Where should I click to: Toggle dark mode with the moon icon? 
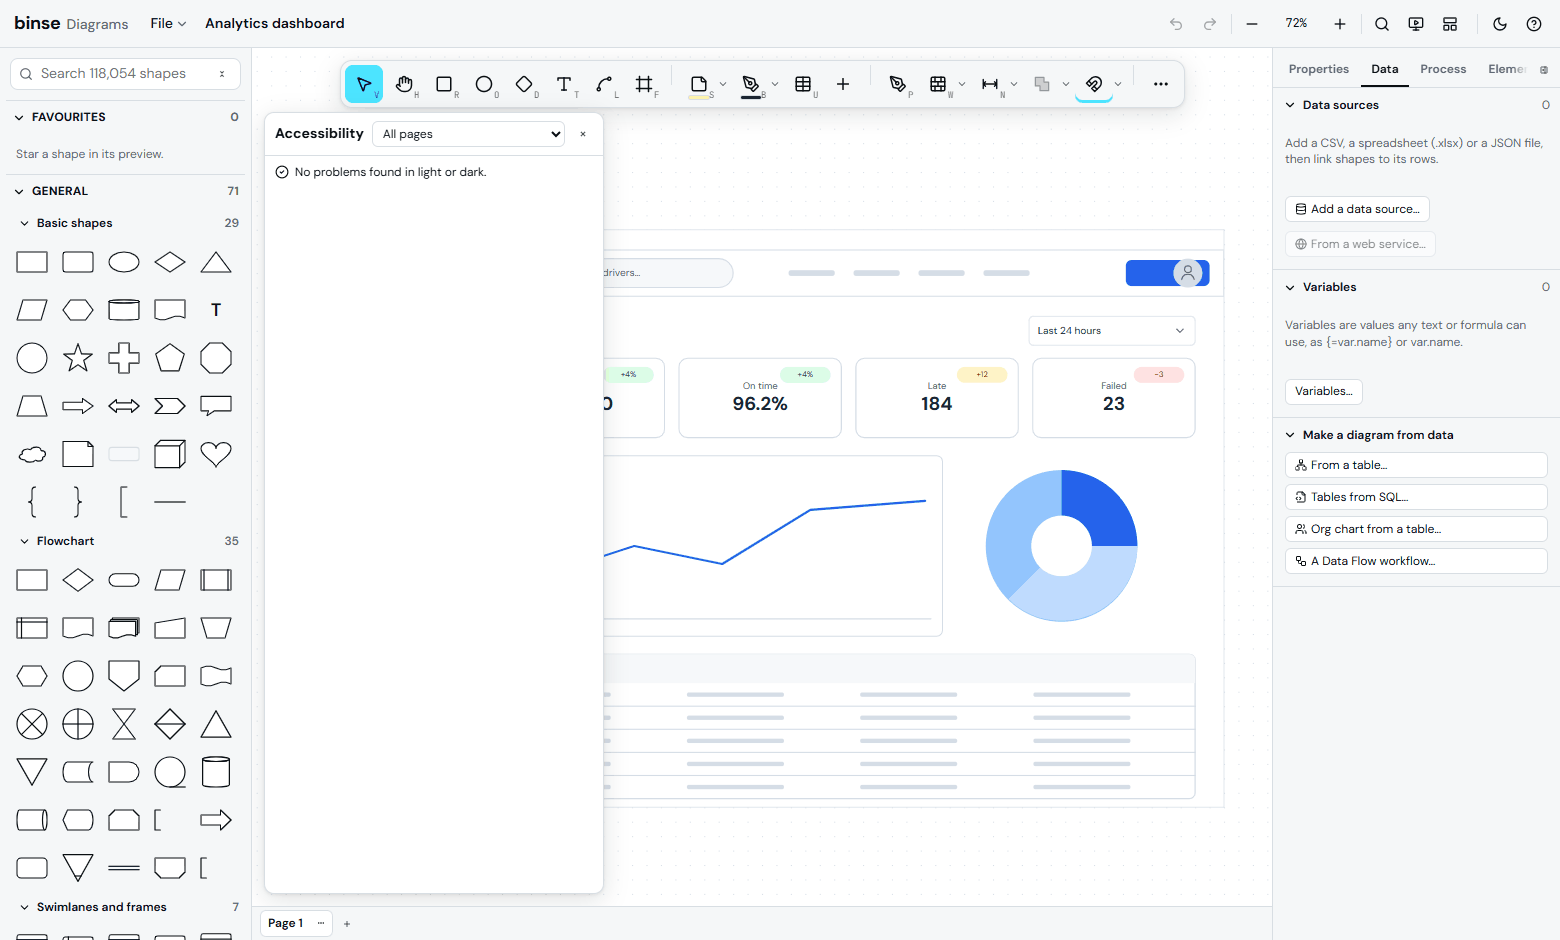pyautogui.click(x=1500, y=24)
